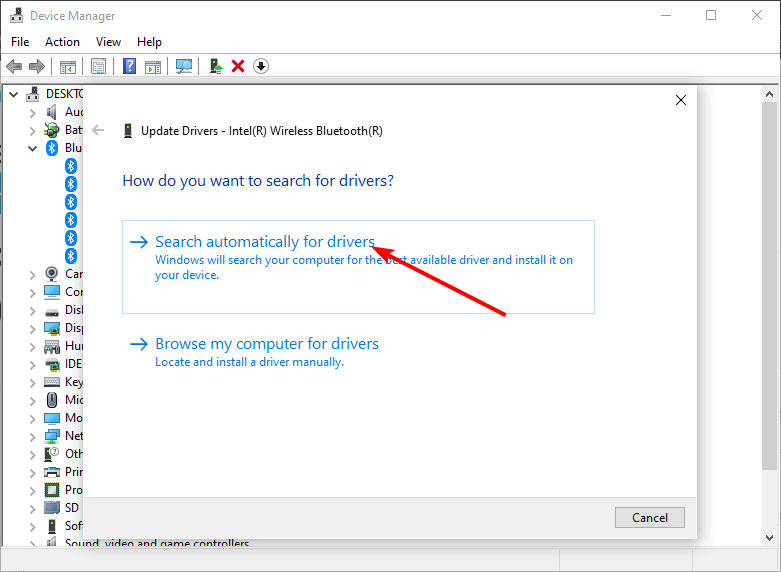Select the Human Interface Devices icon
The height and width of the screenshot is (572, 781).
[x=52, y=346]
